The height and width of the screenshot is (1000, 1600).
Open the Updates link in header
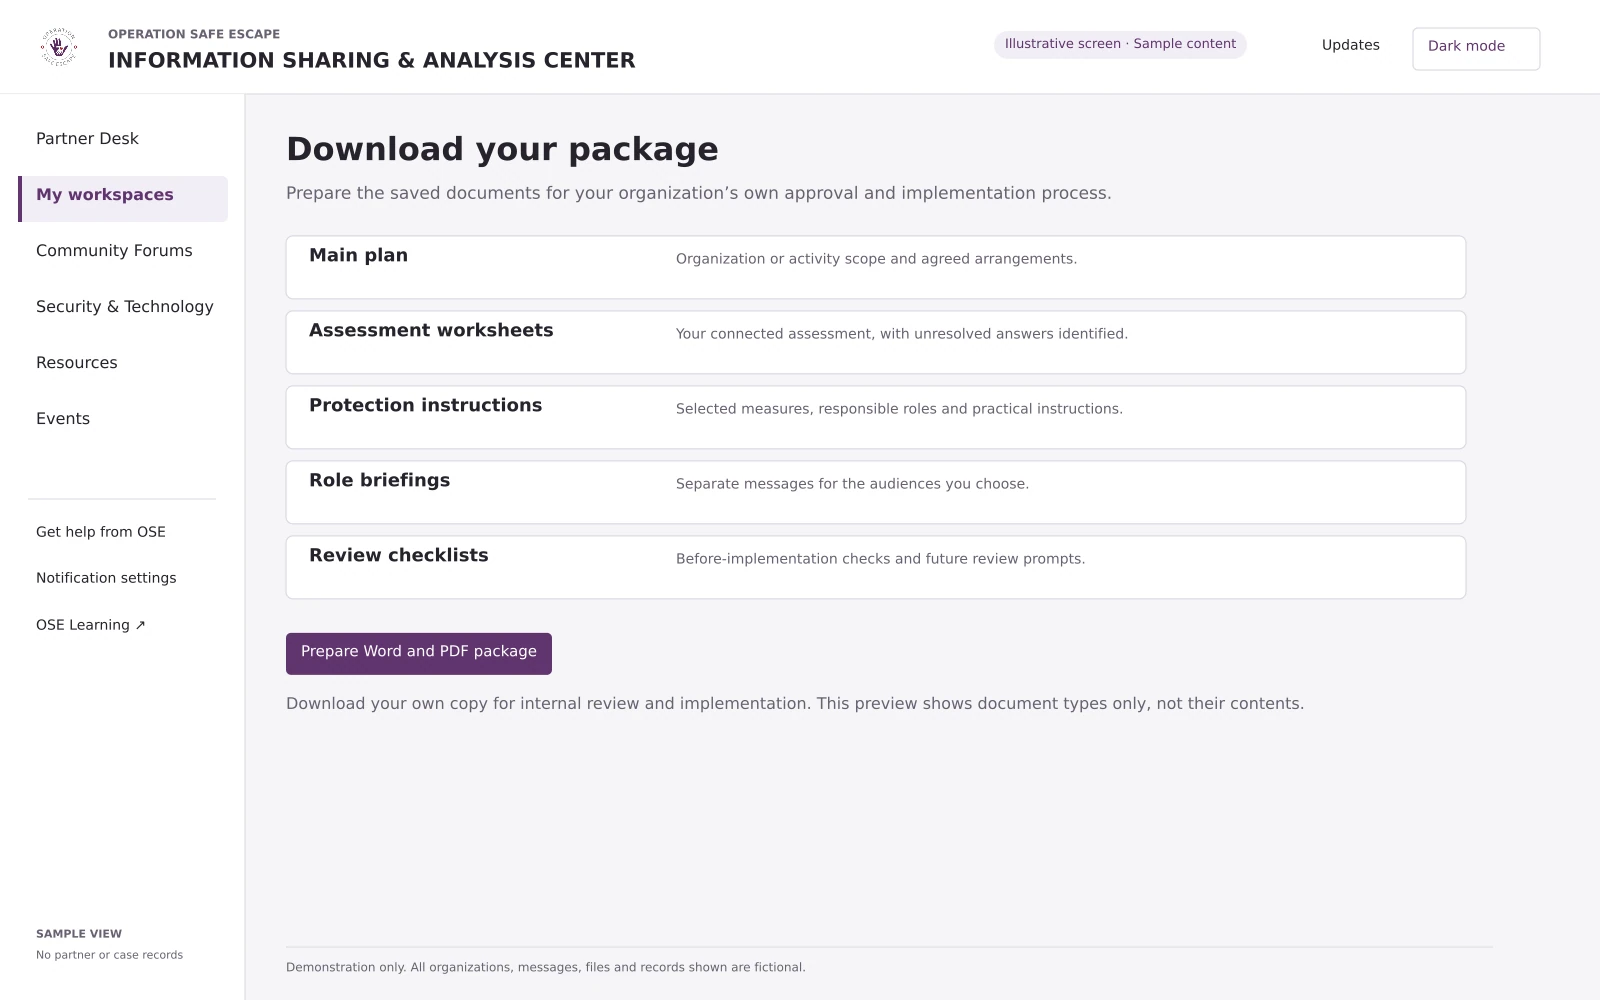coord(1350,45)
